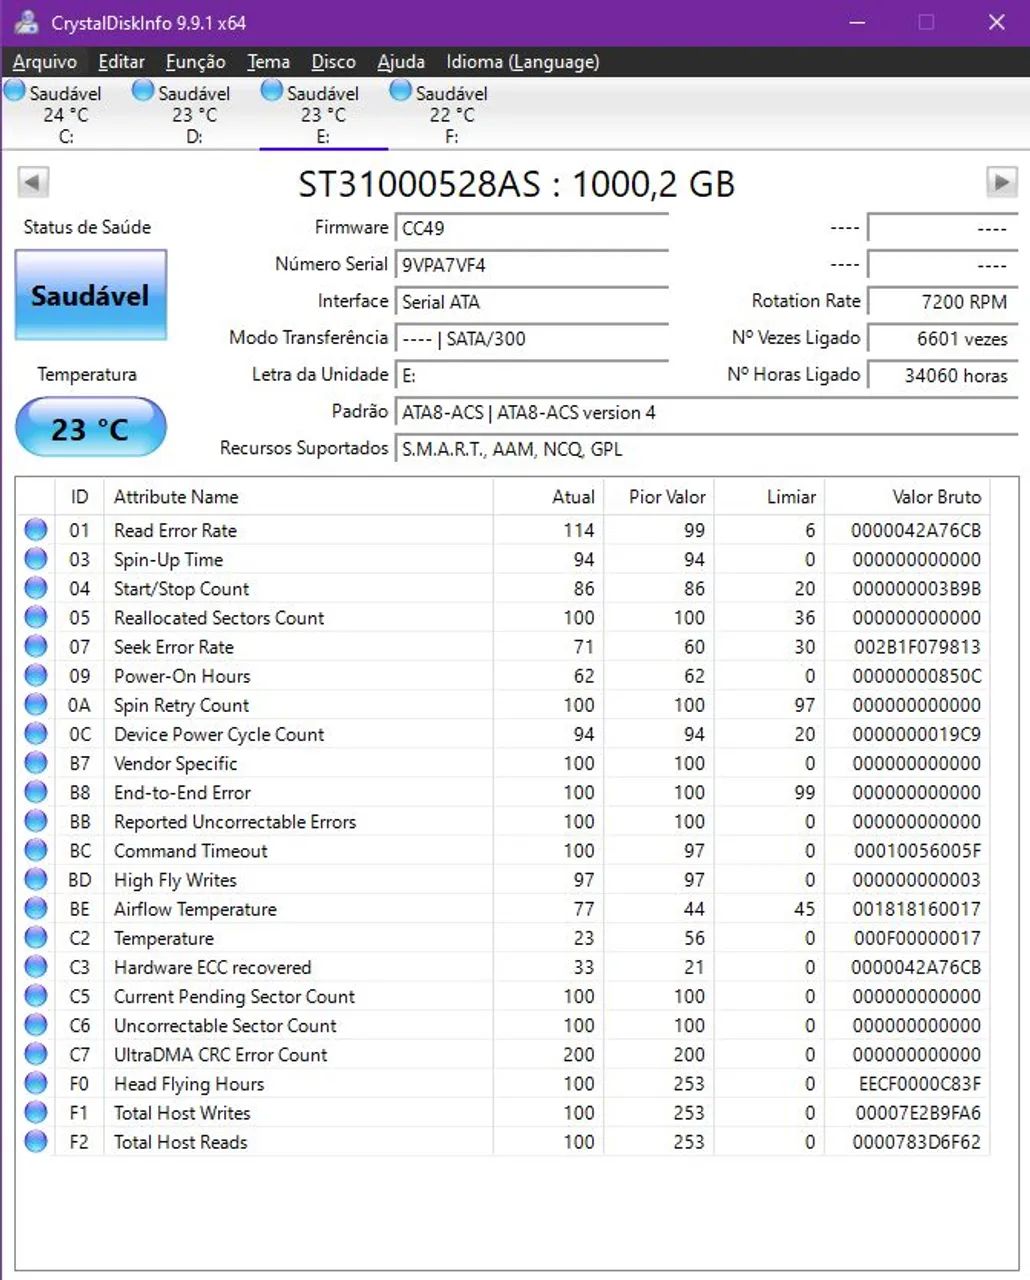
Task: Click status orb for High Fly Writes
Action: tap(36, 879)
